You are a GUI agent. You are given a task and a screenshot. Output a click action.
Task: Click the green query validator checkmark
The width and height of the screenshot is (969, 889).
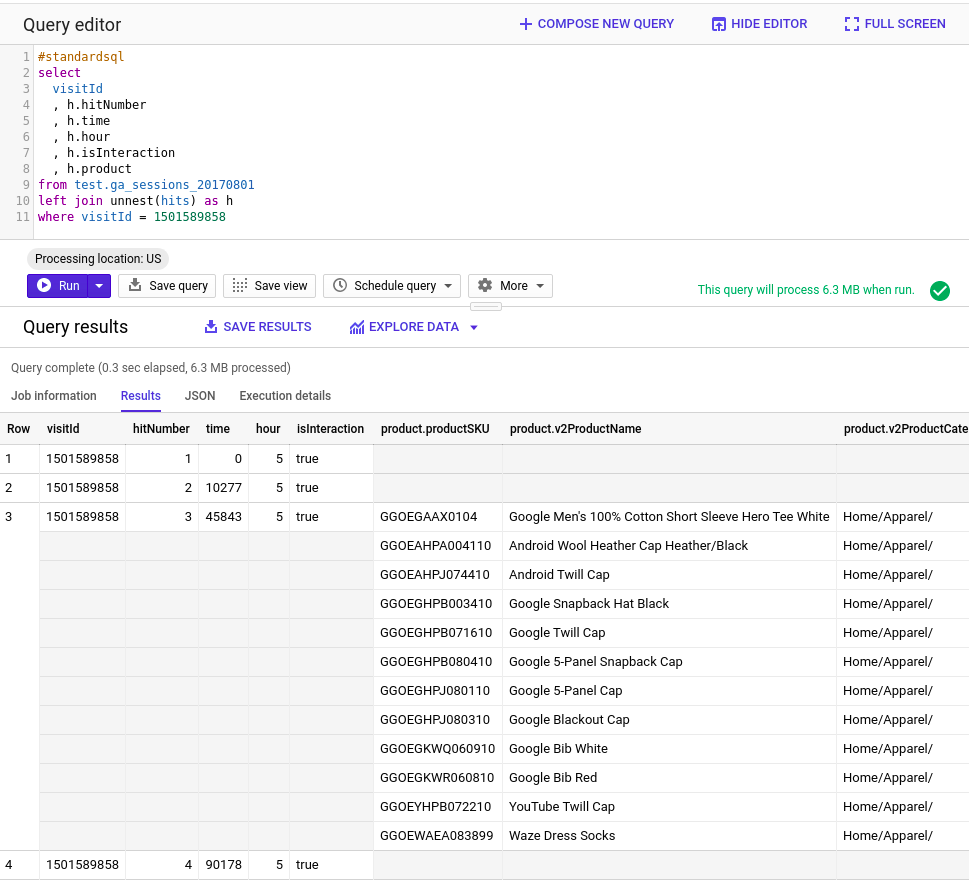939,289
